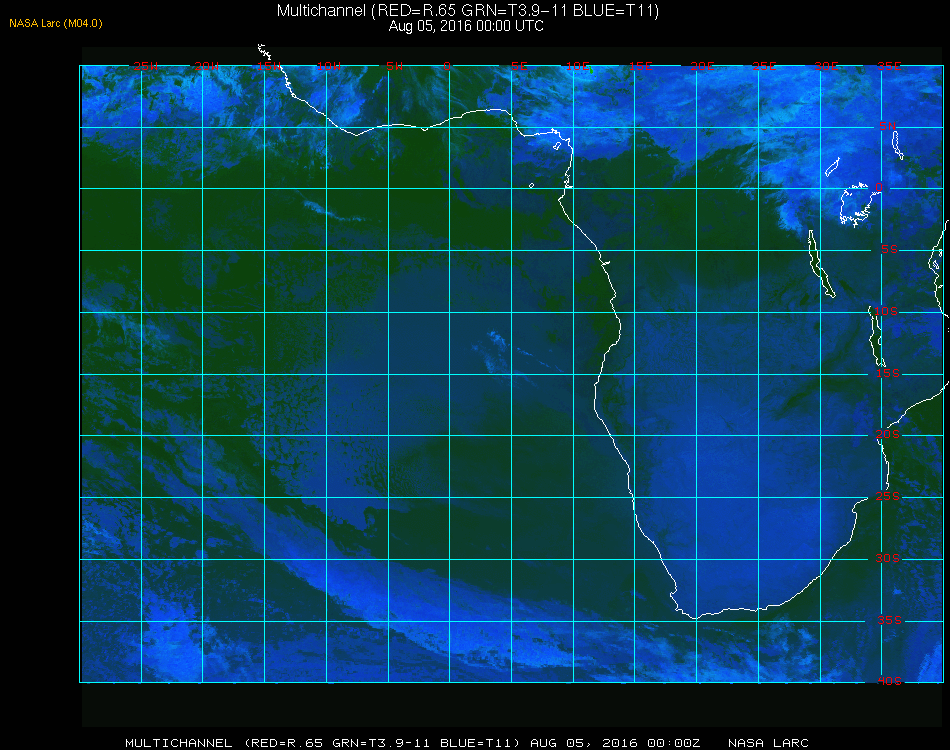Select the Multichannel title text
The height and width of the screenshot is (750, 950).
[468, 10]
